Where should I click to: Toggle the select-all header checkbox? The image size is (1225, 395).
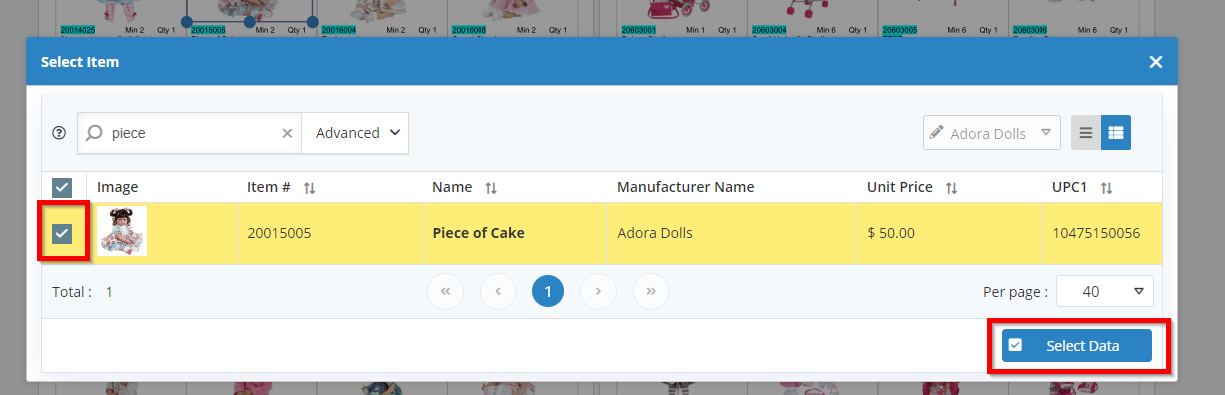pyautogui.click(x=62, y=187)
